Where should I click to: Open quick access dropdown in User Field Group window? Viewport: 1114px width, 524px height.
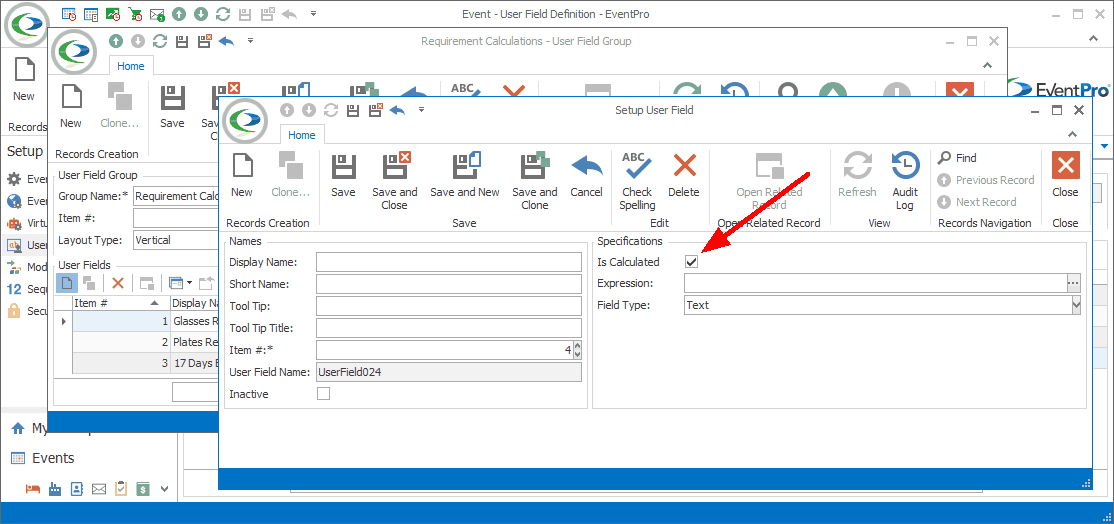coord(250,41)
